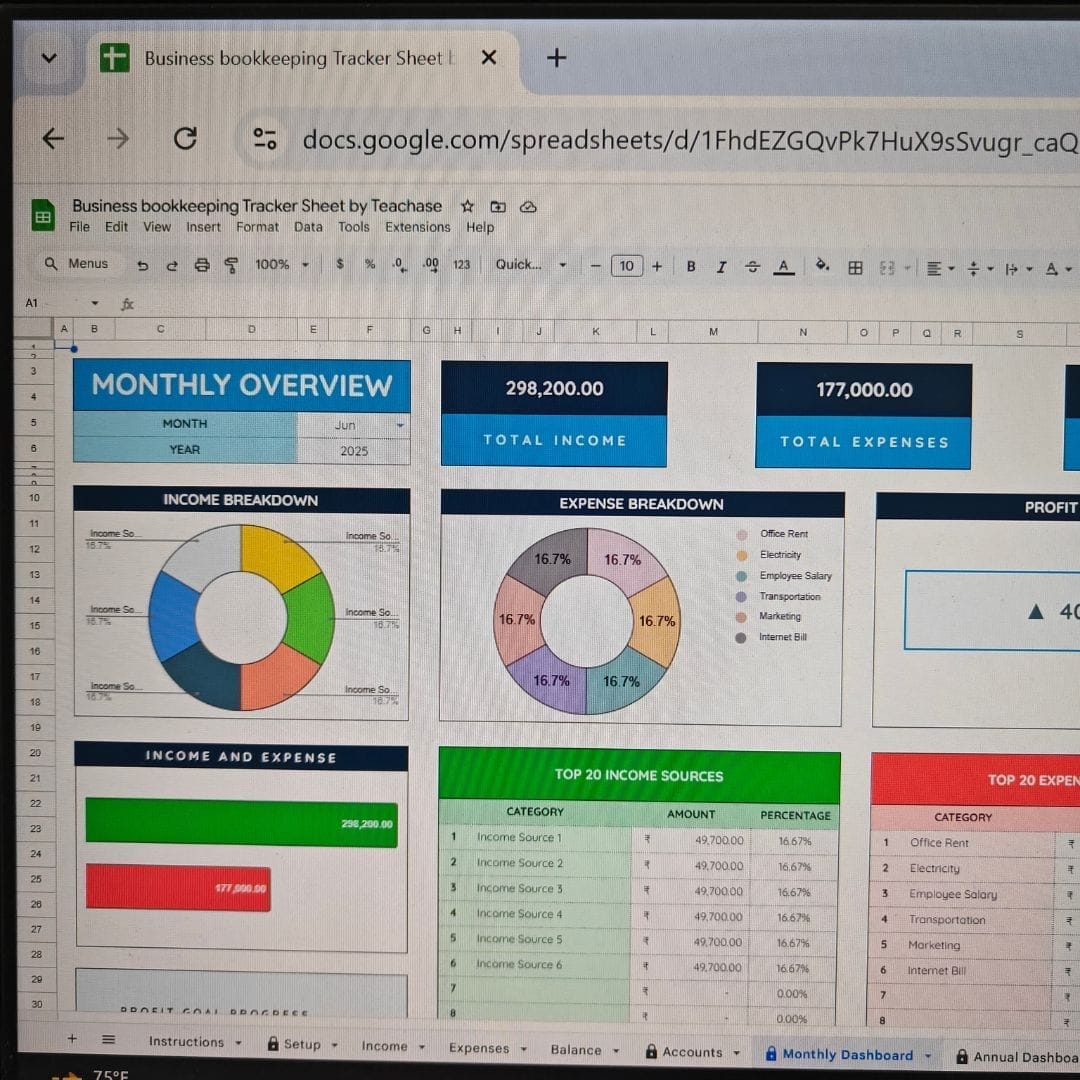This screenshot has height=1080, width=1080.
Task: Open vertical align dropdown
Action: (980, 269)
